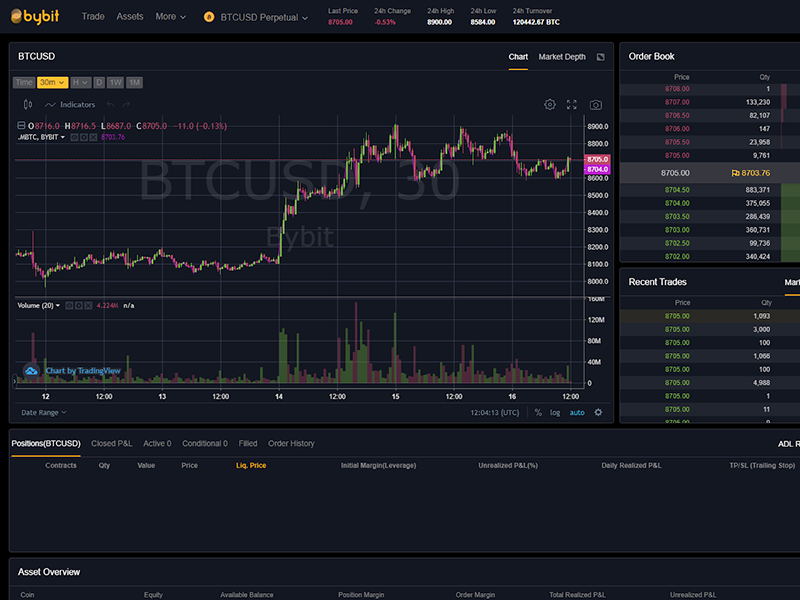Open chart settings gear above chart
Screen dimensions: 800x600
(549, 105)
